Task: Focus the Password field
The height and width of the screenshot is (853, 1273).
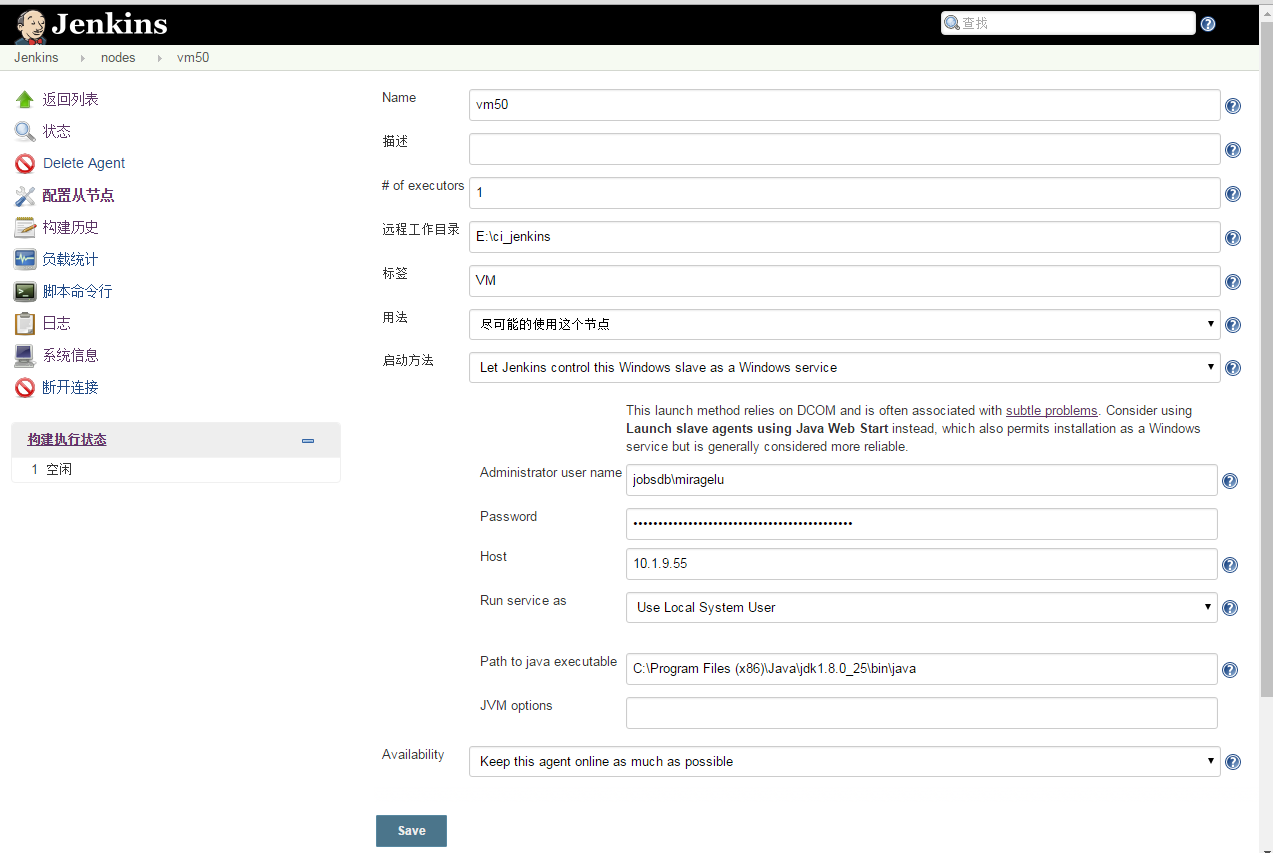Action: point(921,524)
